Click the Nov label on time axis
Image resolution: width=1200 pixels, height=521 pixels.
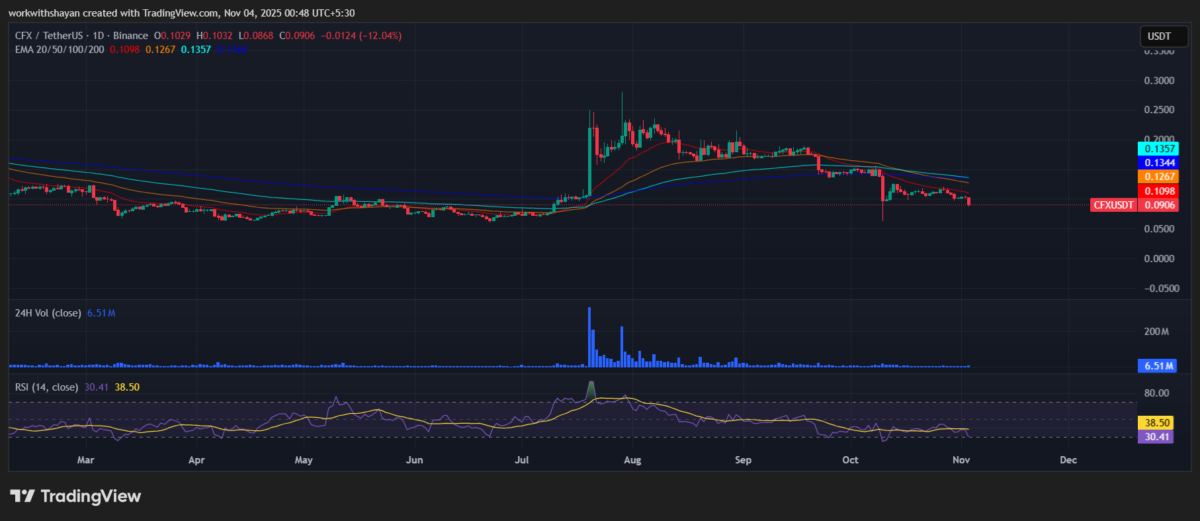click(x=960, y=461)
